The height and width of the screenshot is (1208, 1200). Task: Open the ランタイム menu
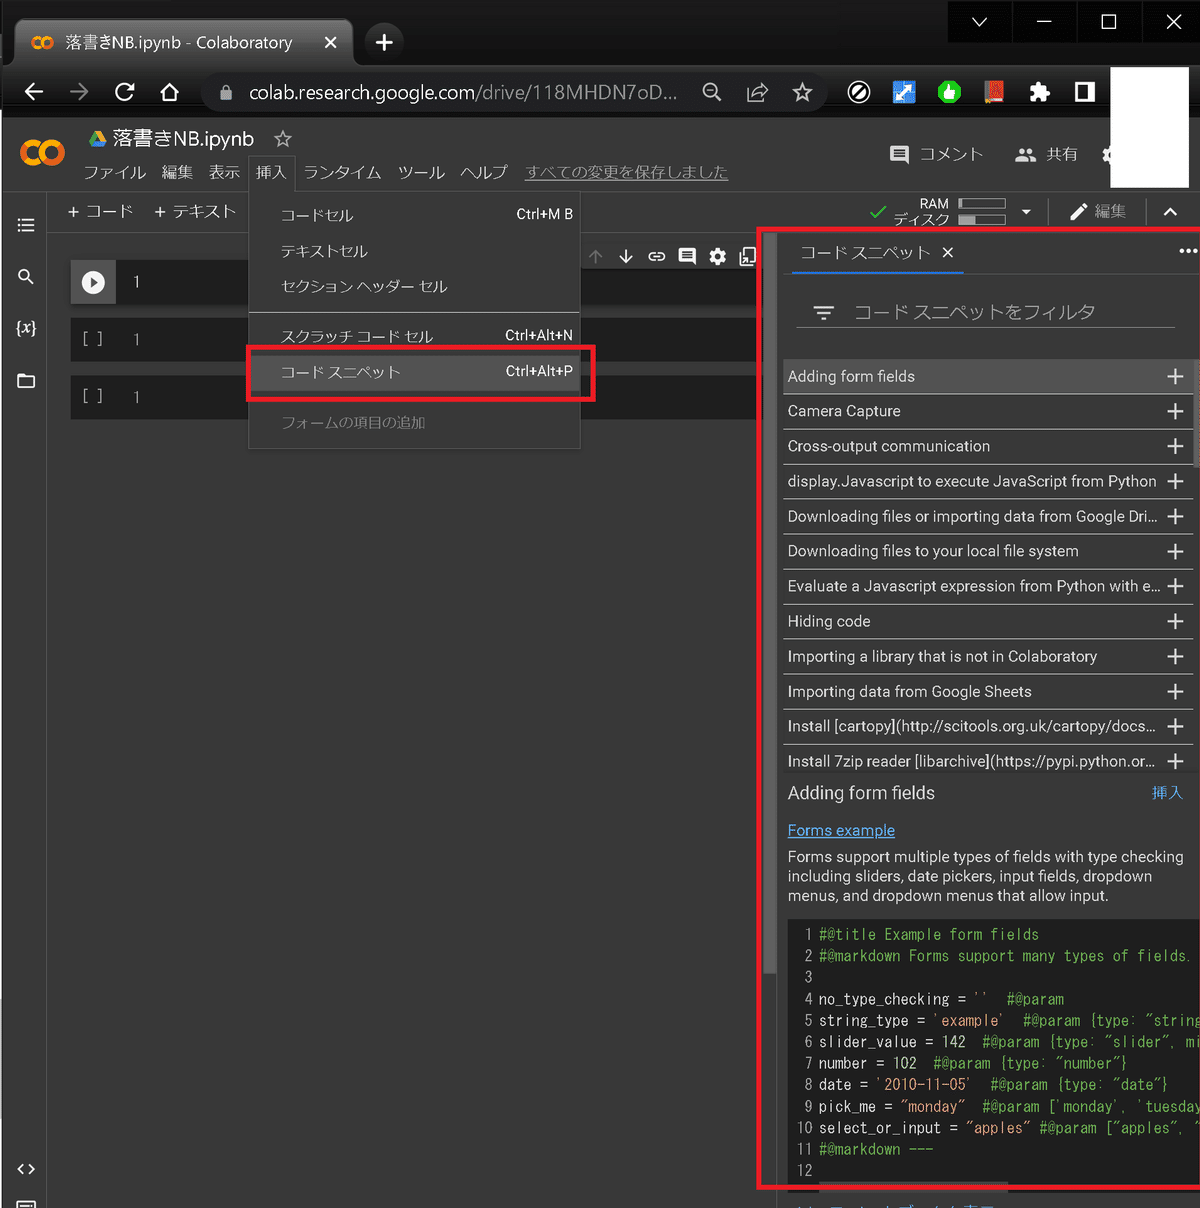[x=342, y=172]
